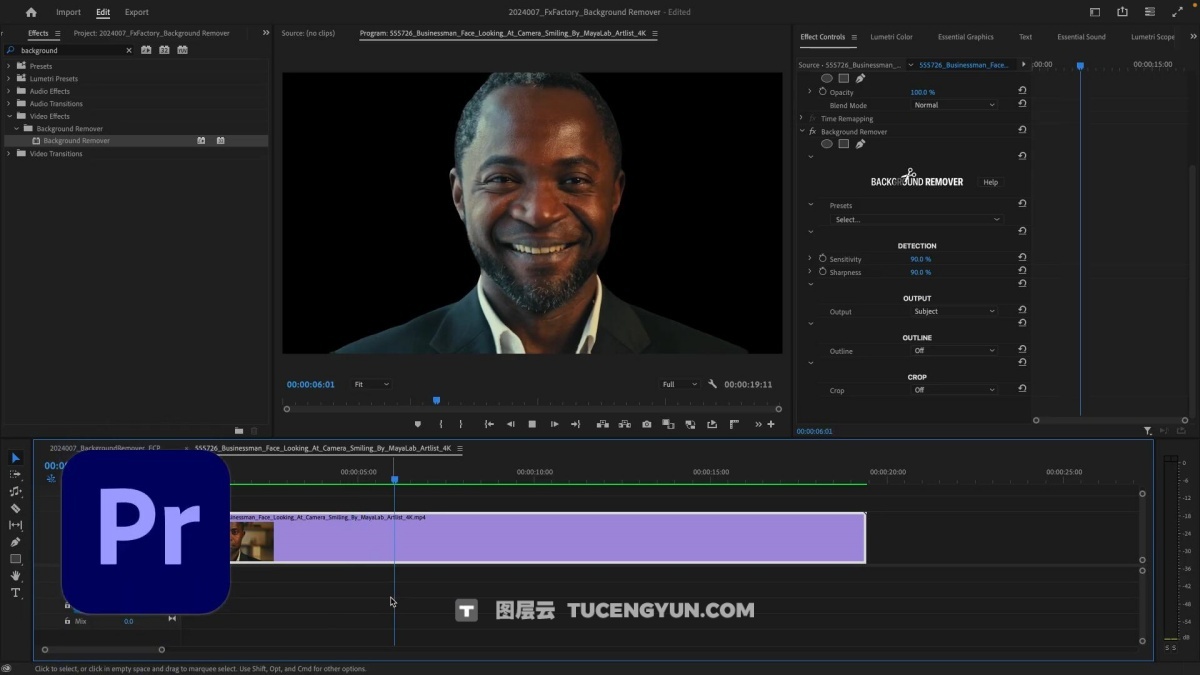
Task: Select the Slip tool
Action: point(15,525)
